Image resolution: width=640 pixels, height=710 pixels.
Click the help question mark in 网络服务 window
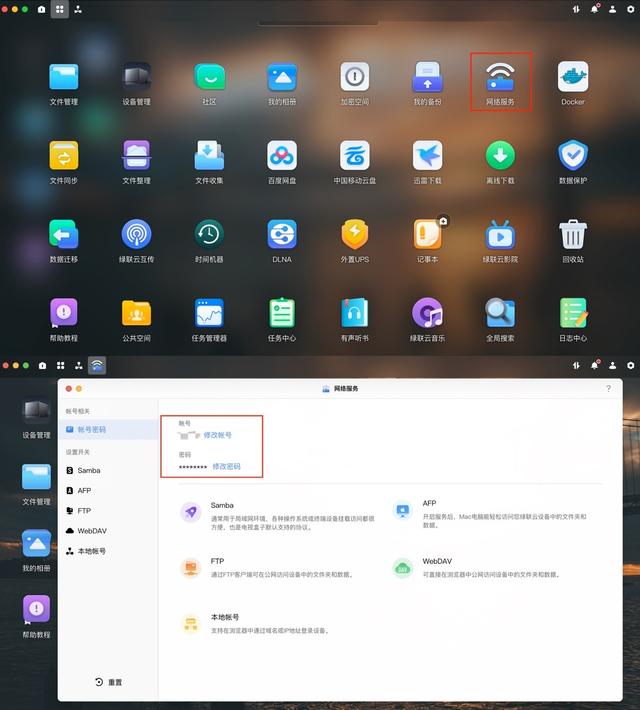tap(608, 389)
